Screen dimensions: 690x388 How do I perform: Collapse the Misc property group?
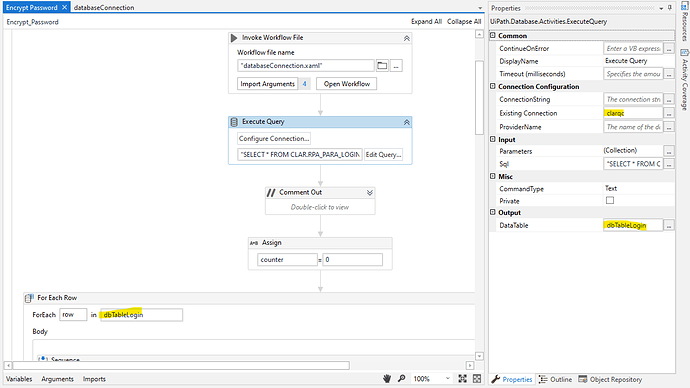click(493, 176)
